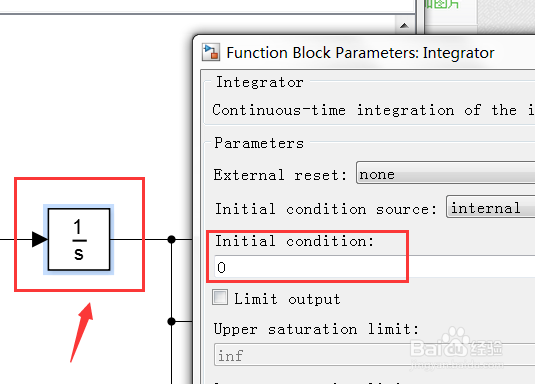Click the lower signal branch junction dot

coord(172,321)
